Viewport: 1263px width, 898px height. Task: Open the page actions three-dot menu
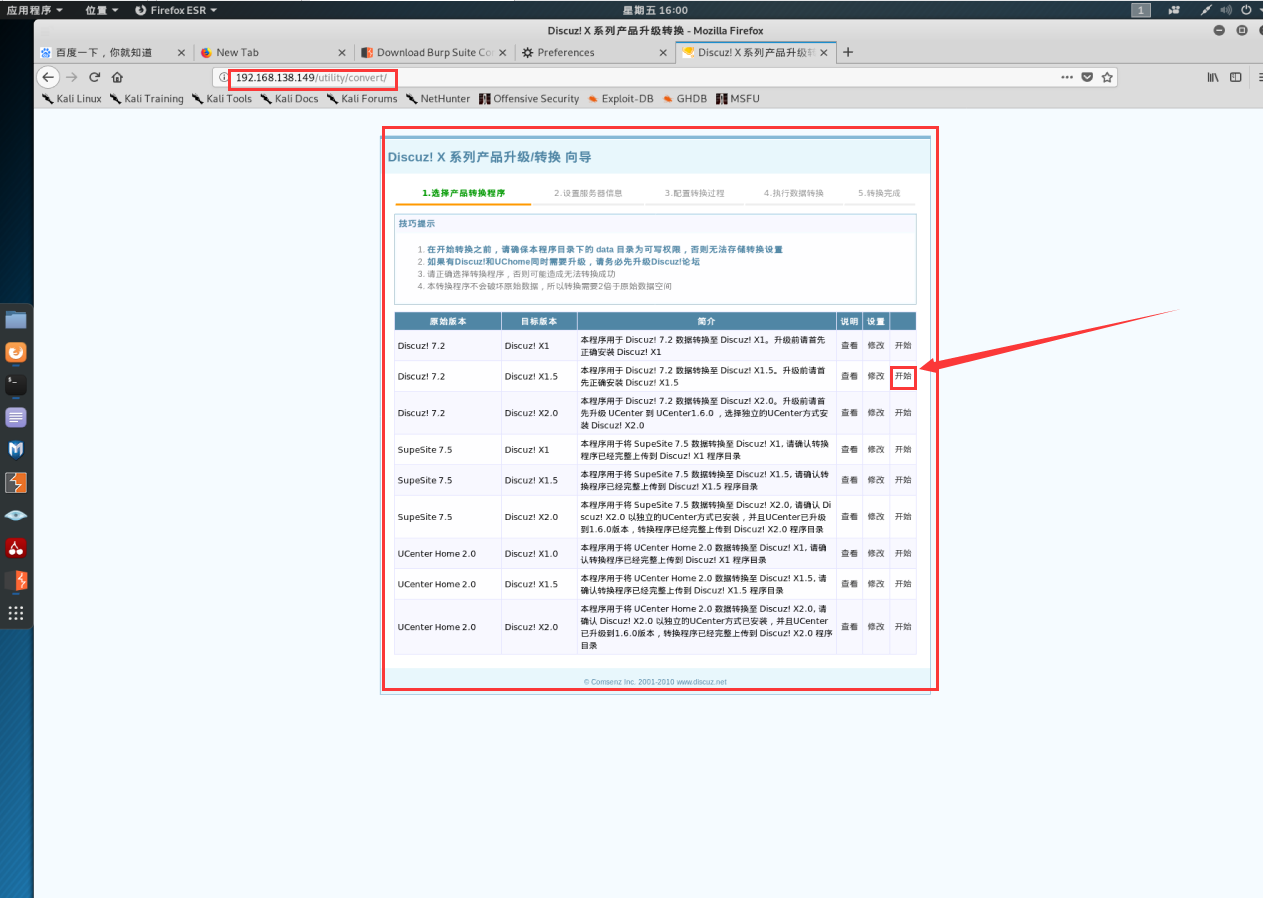[1068, 77]
